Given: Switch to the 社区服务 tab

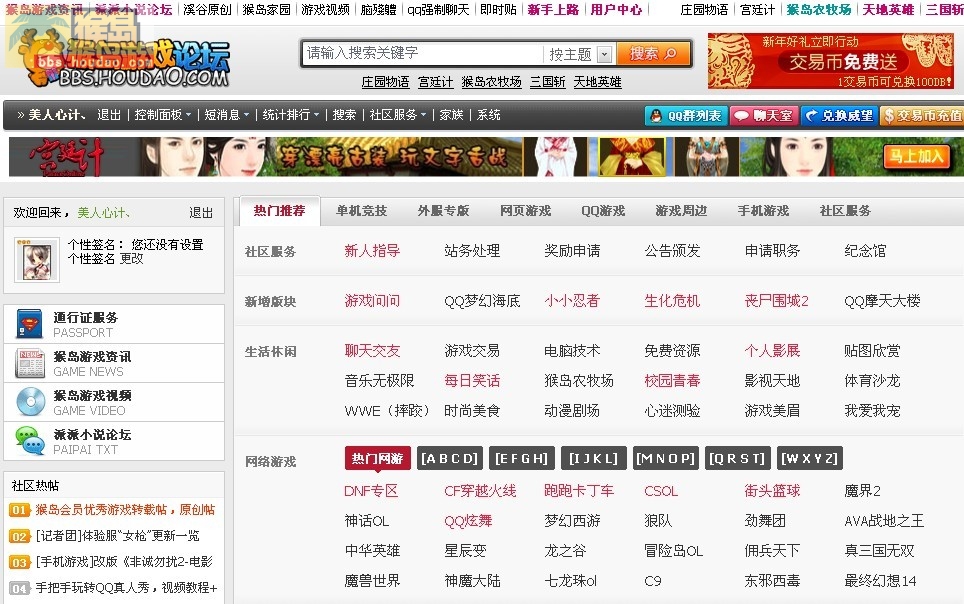Looking at the screenshot, I should click(x=845, y=211).
